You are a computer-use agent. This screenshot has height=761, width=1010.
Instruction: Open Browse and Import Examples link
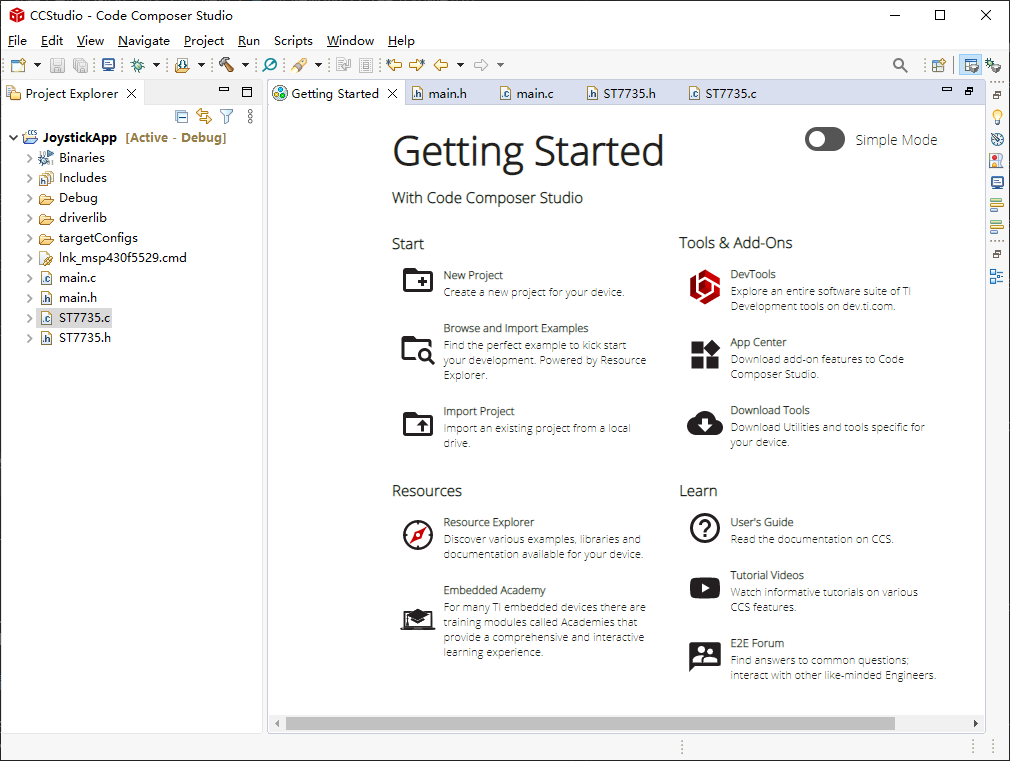click(515, 328)
